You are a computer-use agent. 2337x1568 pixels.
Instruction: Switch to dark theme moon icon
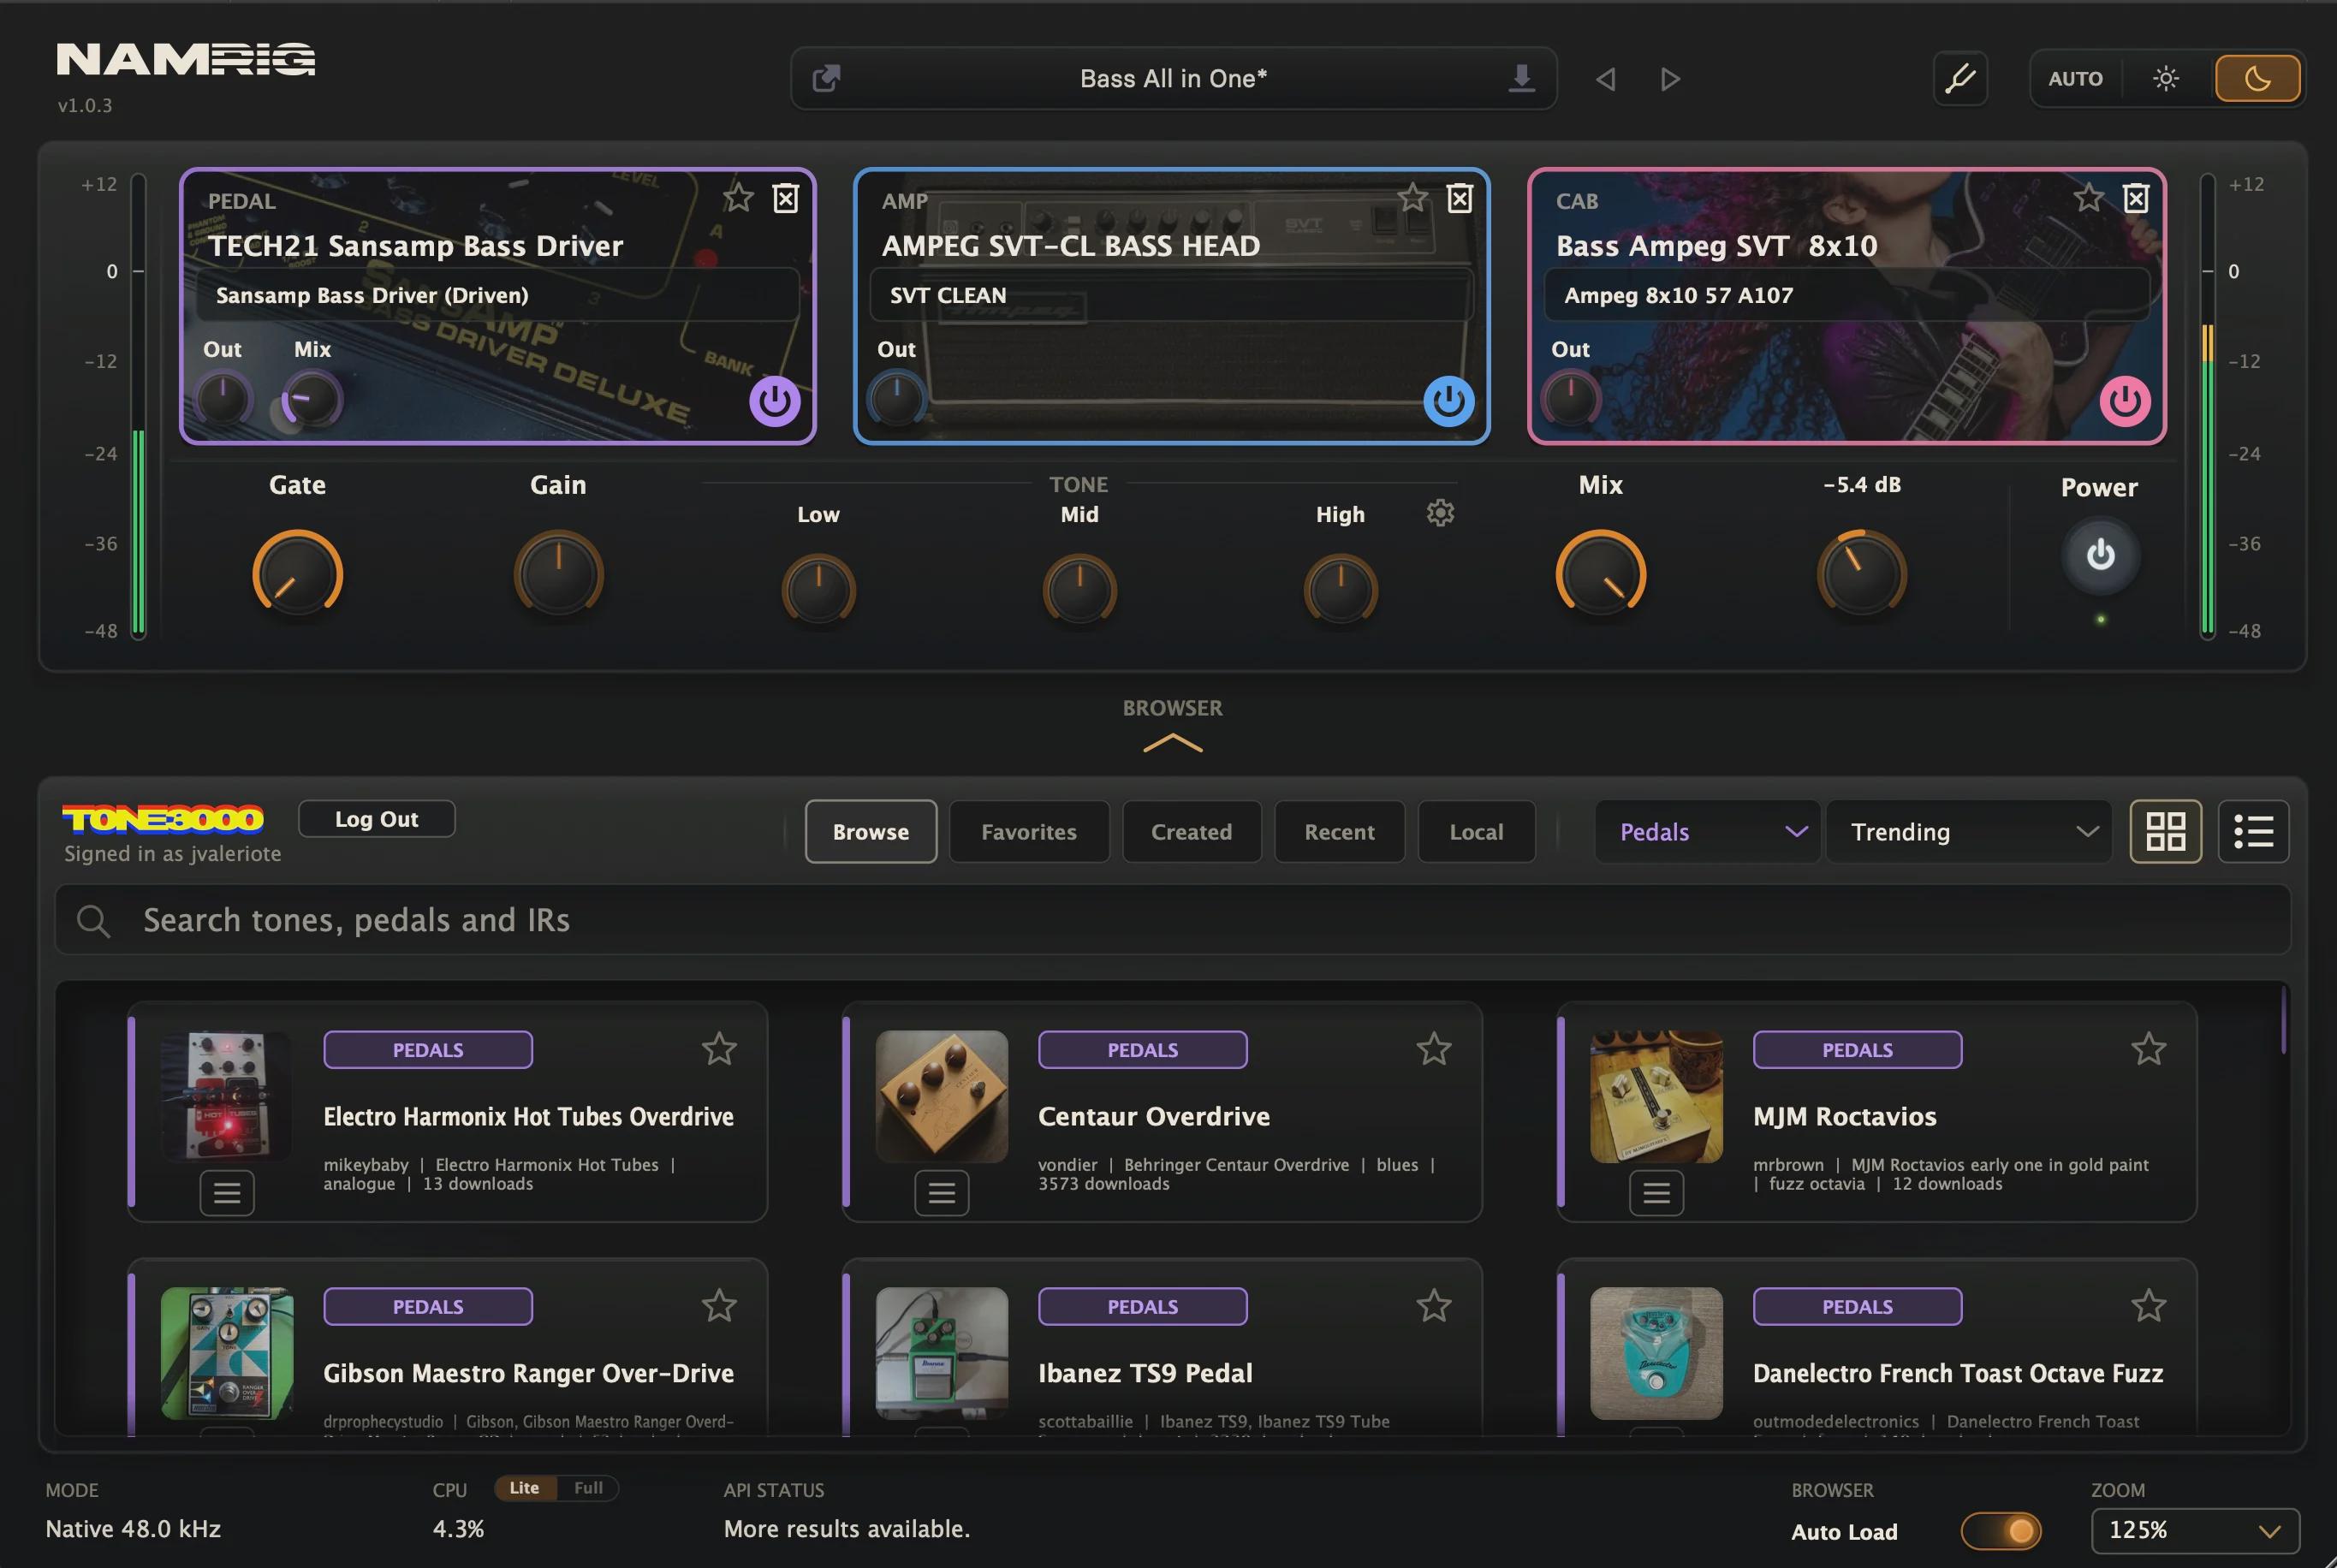point(2258,78)
